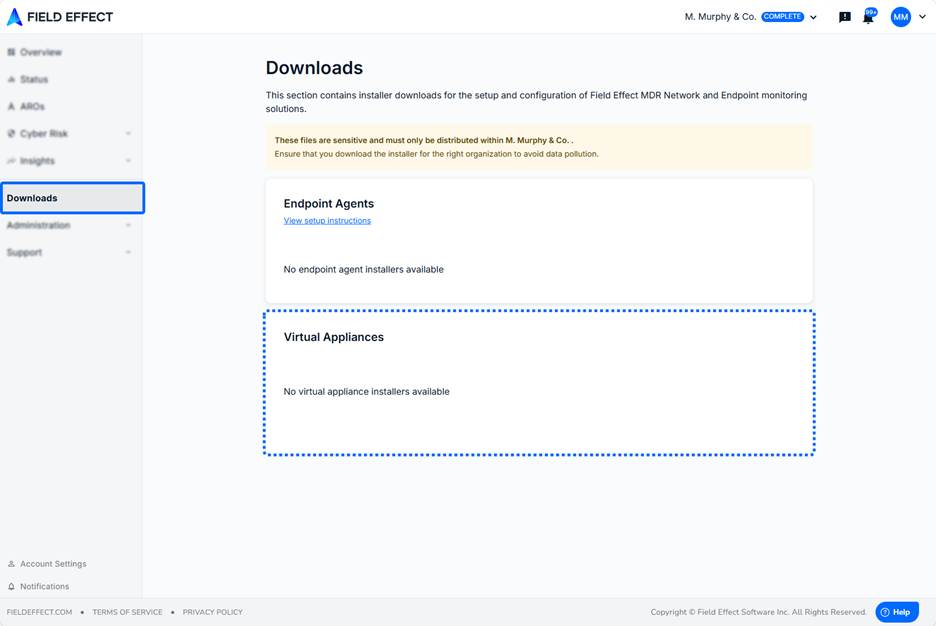Click the Status chart icon
The height and width of the screenshot is (626, 936).
pyautogui.click(x=11, y=79)
